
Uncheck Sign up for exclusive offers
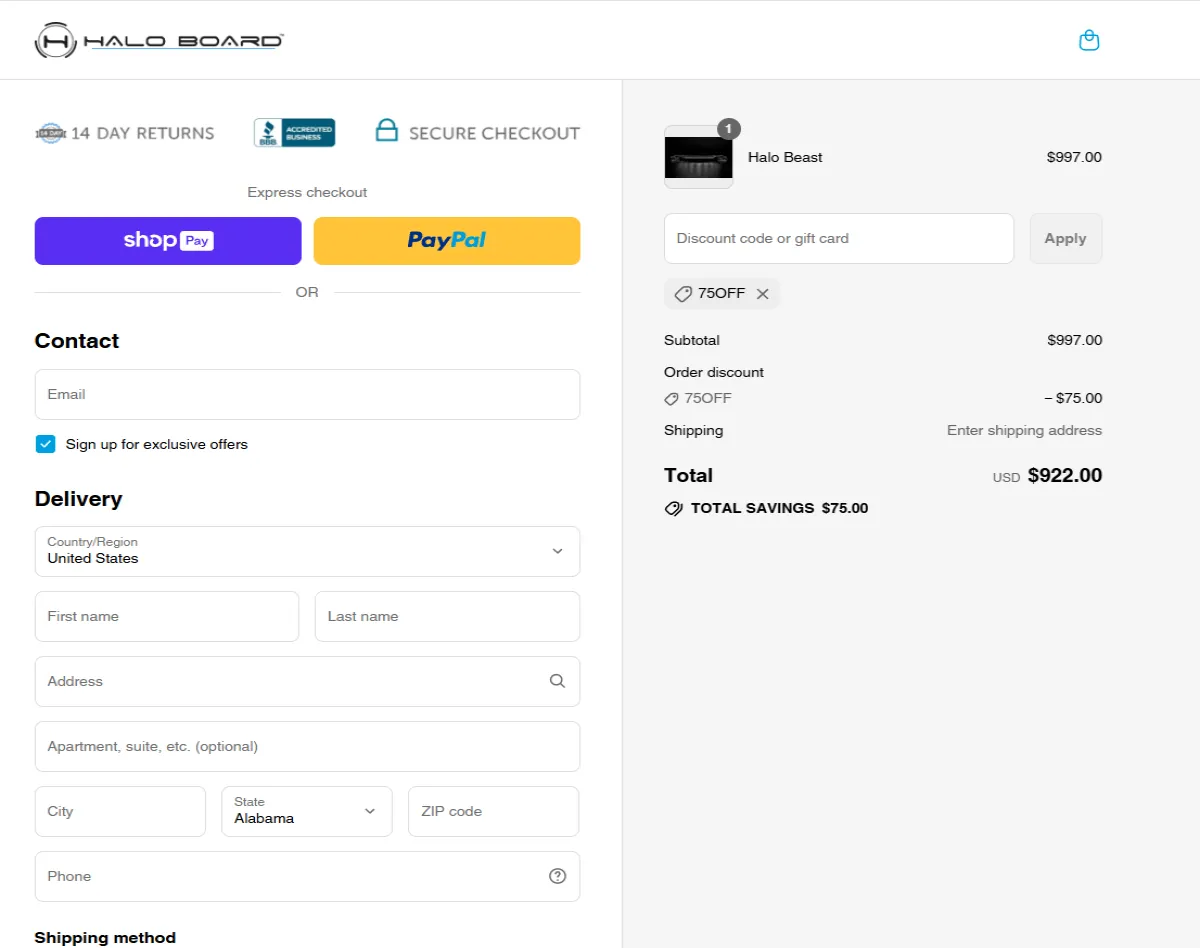point(45,444)
